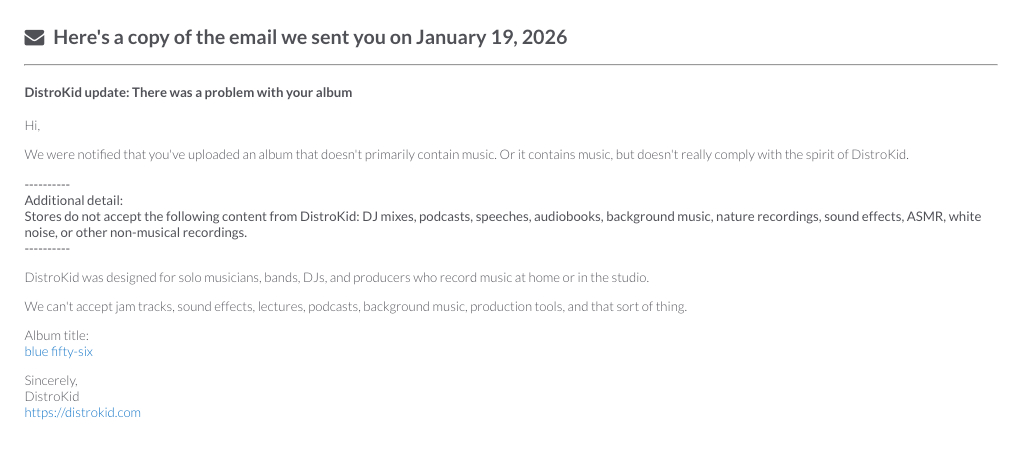Visit the https://distrokid.com link
The height and width of the screenshot is (470, 1016).
(x=83, y=412)
